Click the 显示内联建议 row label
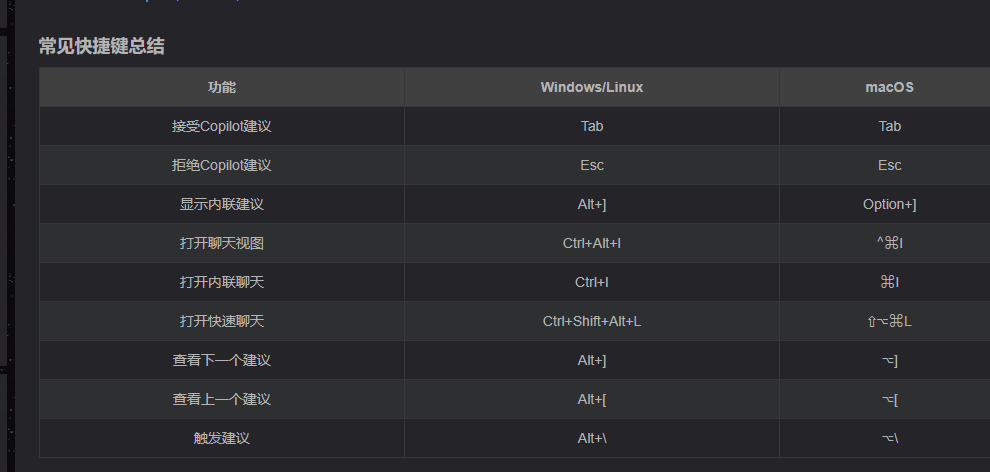 [x=222, y=204]
